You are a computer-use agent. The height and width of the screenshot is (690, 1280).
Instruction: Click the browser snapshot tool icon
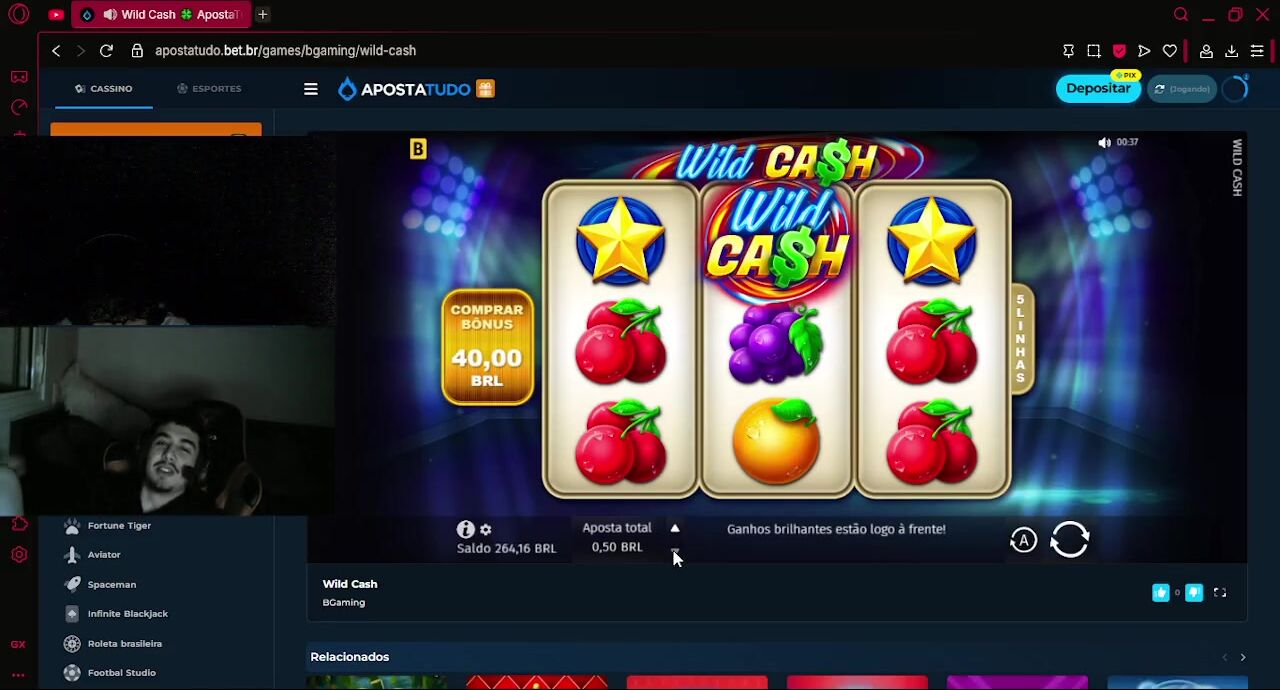click(1094, 50)
